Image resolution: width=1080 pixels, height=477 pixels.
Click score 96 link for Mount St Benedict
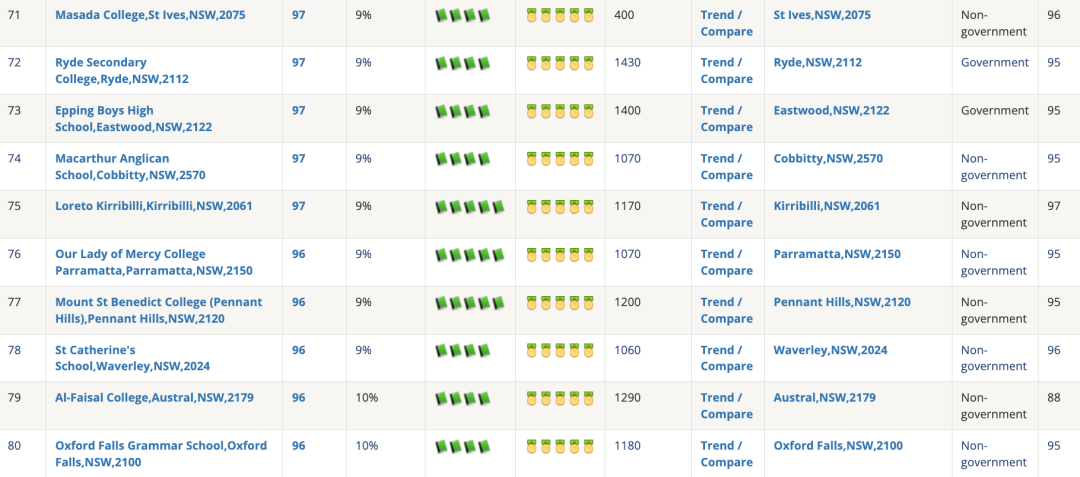tap(298, 302)
